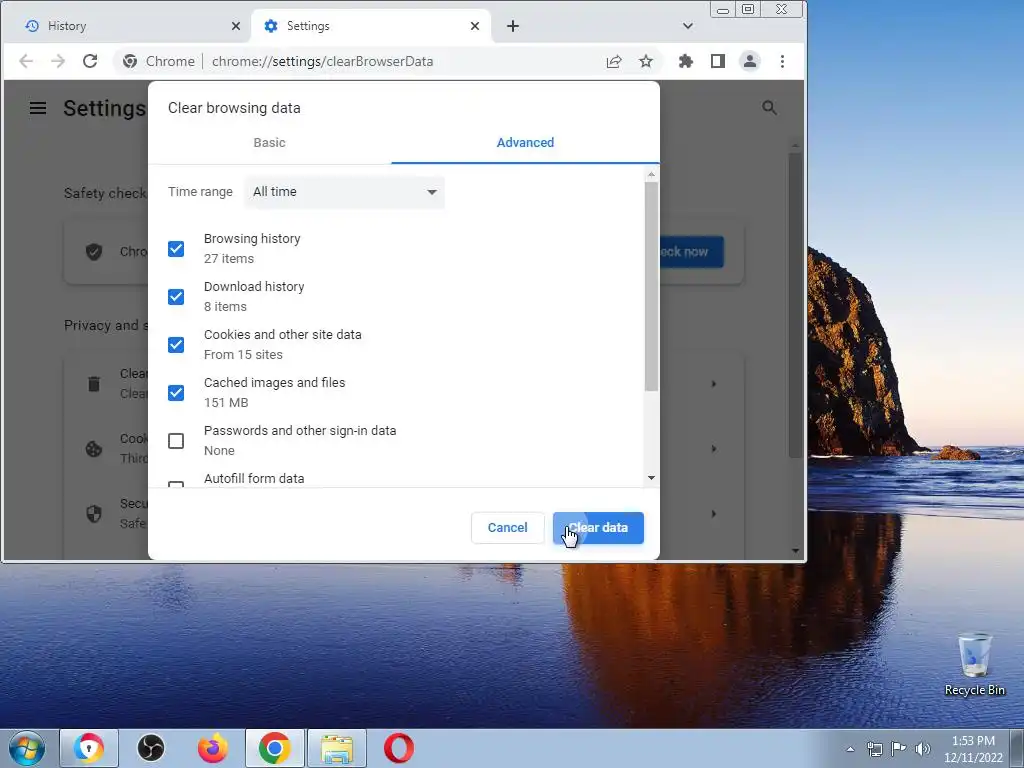Open the Extensions puzzle icon
Viewport: 1024px width, 768px height.
tap(686, 61)
